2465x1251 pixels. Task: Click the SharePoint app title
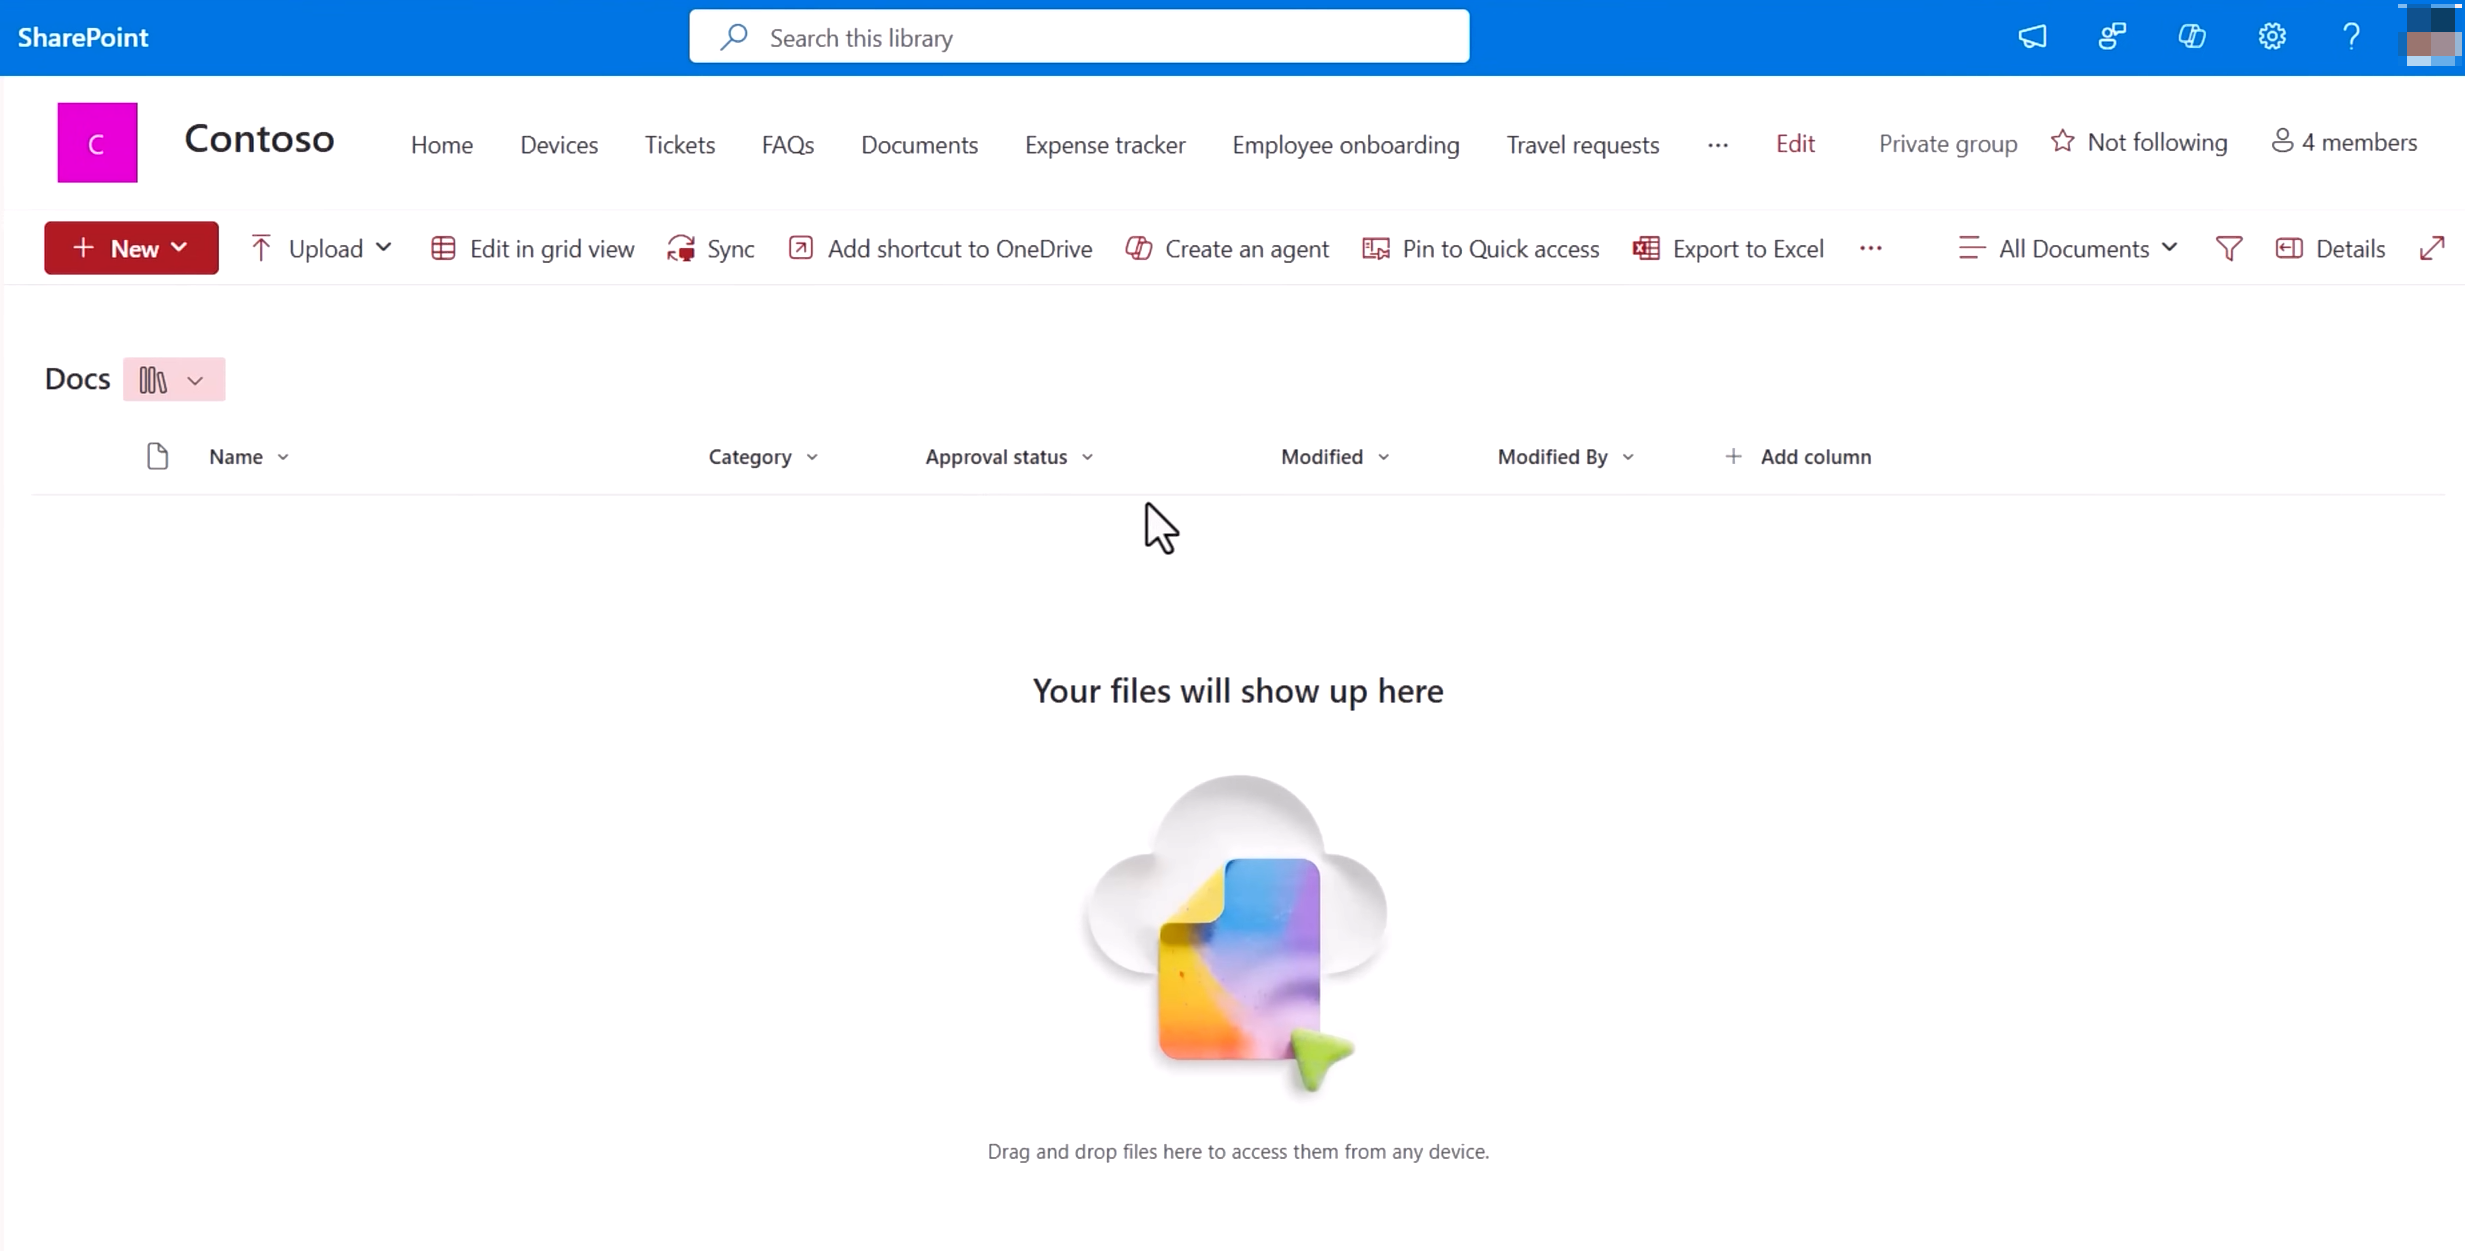83,37
